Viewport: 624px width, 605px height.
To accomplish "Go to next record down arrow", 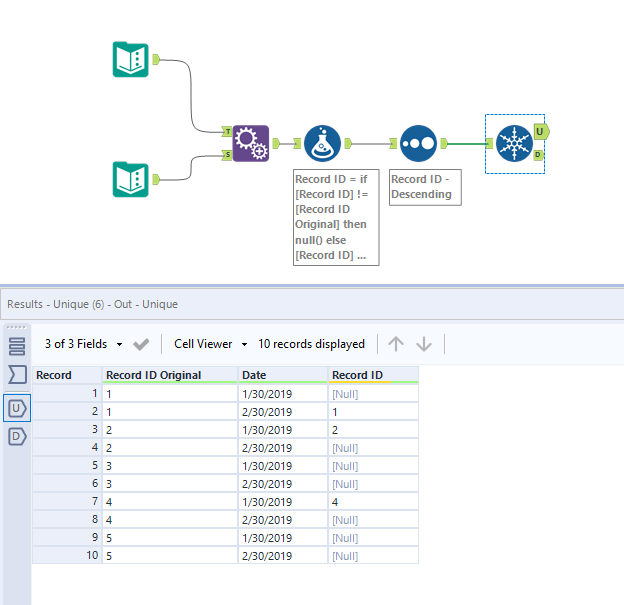I will click(x=424, y=344).
